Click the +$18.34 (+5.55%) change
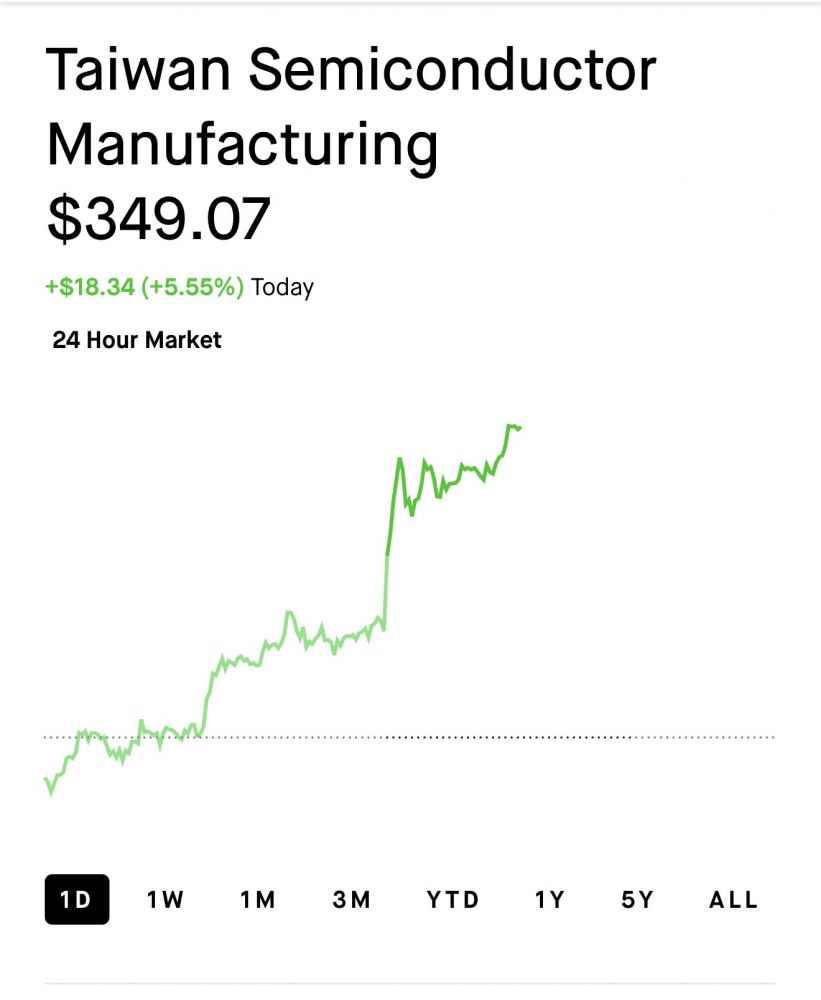 pyautogui.click(x=144, y=288)
